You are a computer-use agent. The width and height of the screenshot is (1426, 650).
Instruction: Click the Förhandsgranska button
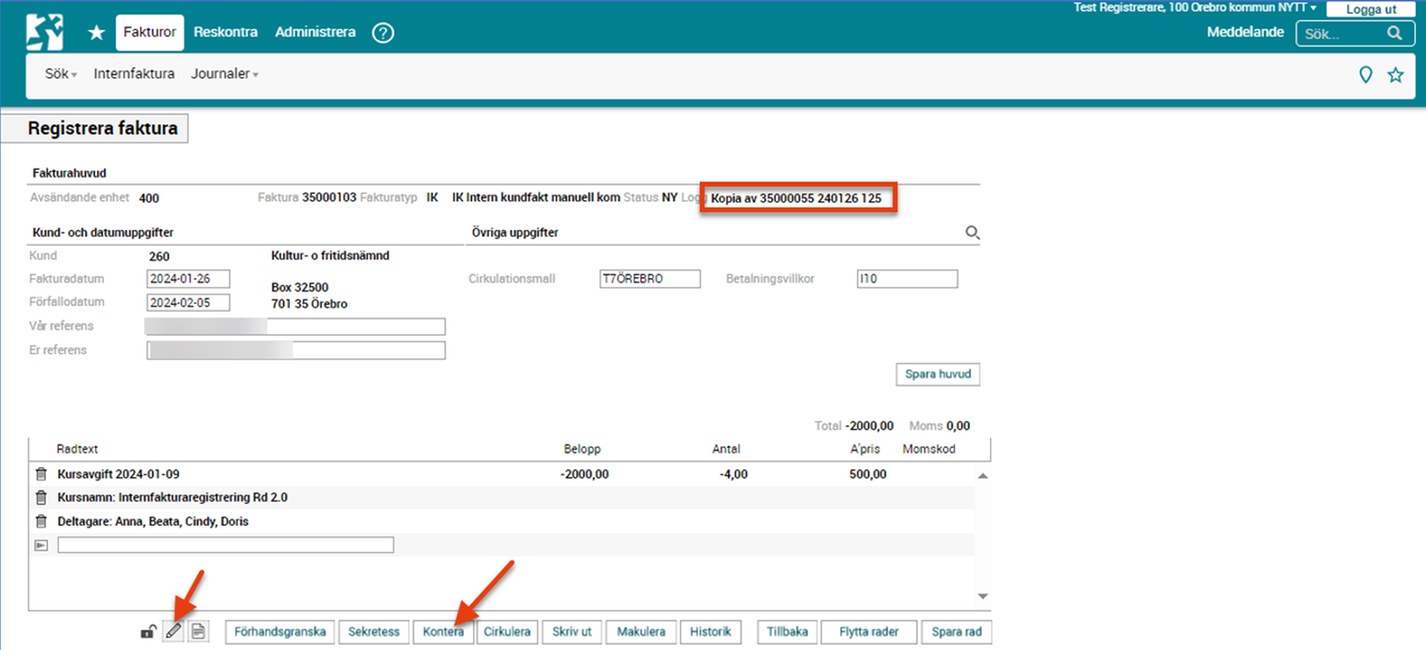coord(280,632)
